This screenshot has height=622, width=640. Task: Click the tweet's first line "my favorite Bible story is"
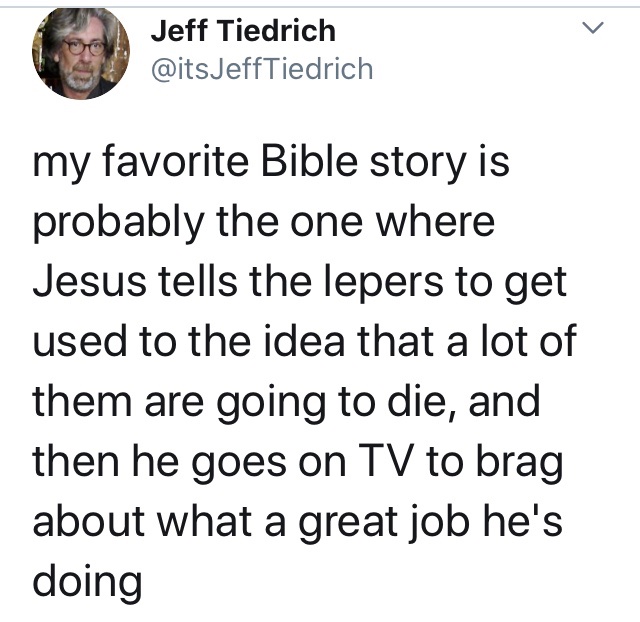coord(270,163)
